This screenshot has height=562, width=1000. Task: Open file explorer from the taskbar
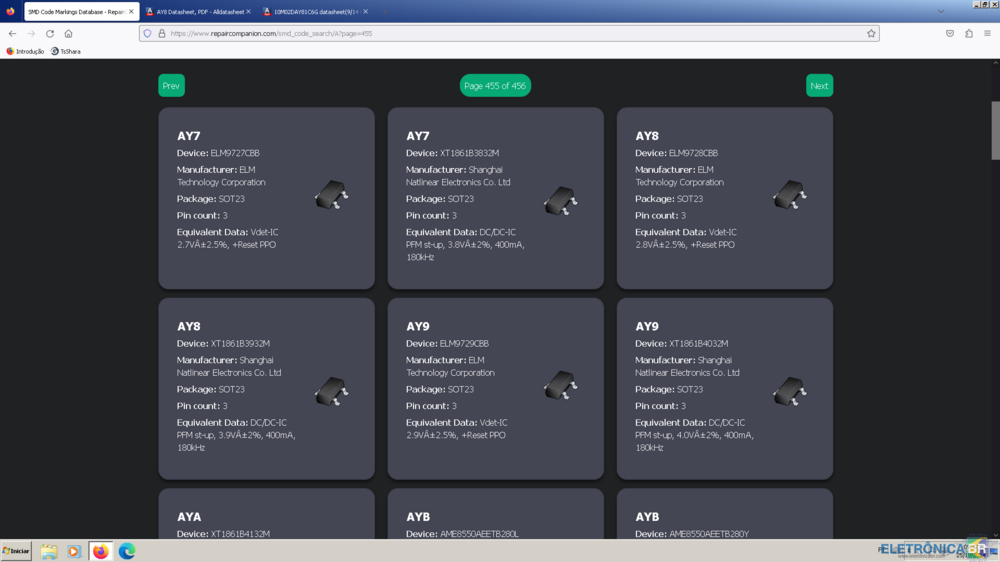tap(49, 551)
